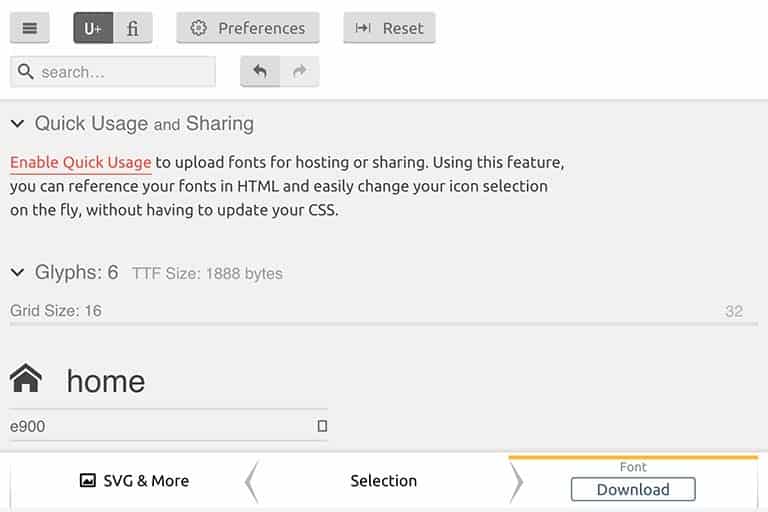Undo the last action
Image resolution: width=768 pixels, height=512 pixels.
tap(260, 72)
